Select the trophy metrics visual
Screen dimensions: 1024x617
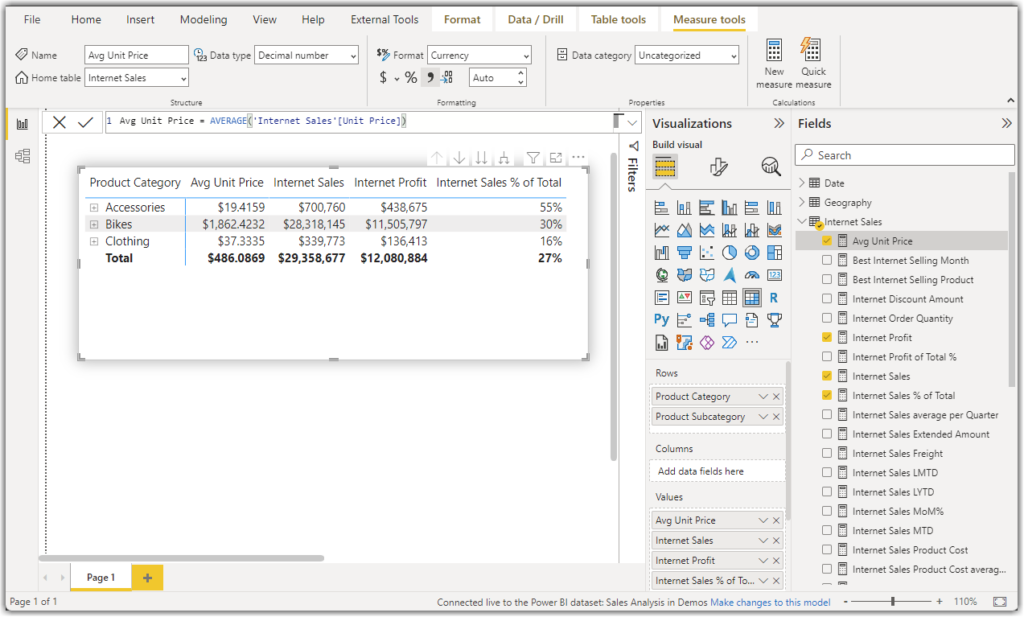(x=774, y=320)
